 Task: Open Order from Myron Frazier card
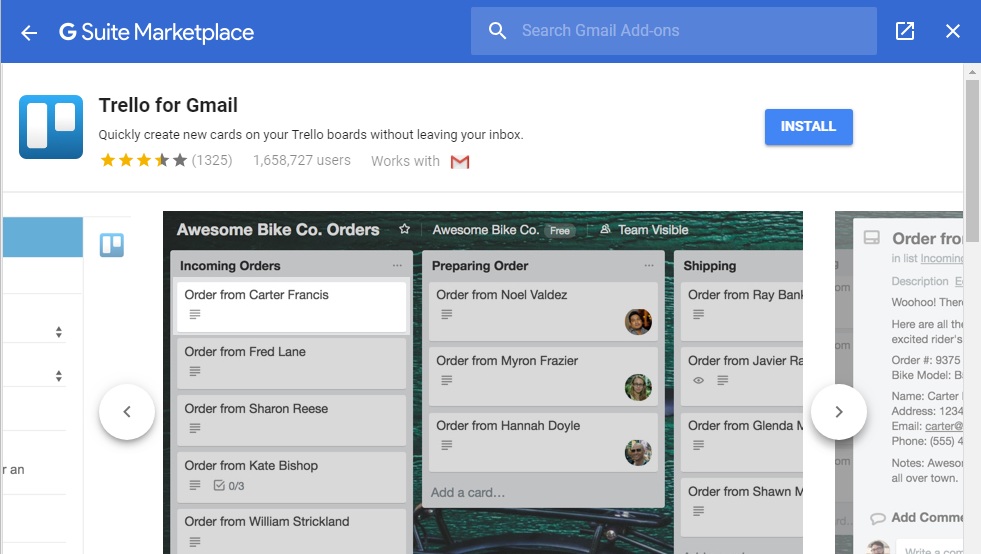(x=543, y=377)
